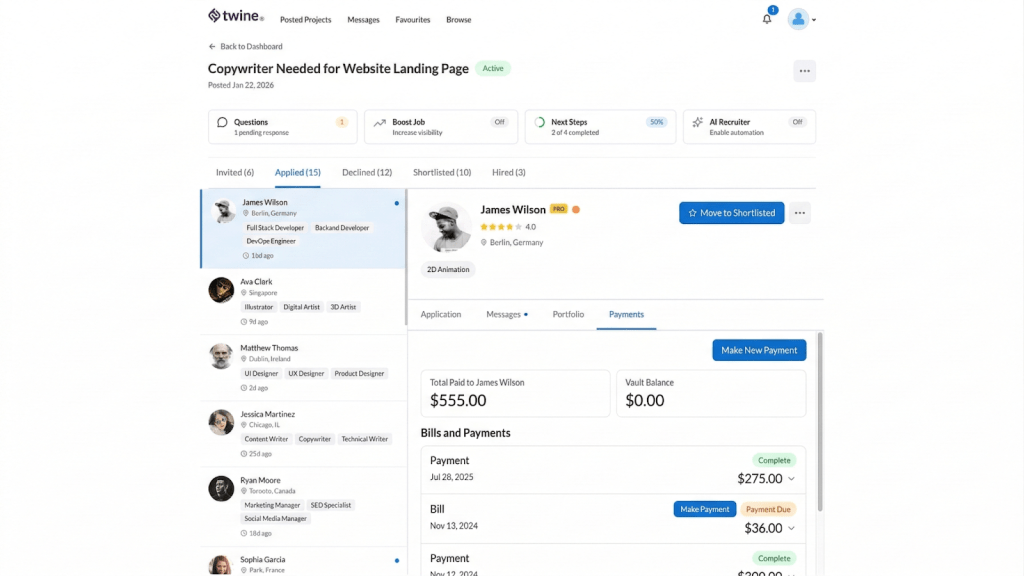Click Move to Shortlisted button
Image resolution: width=1024 pixels, height=576 pixels.
(731, 213)
